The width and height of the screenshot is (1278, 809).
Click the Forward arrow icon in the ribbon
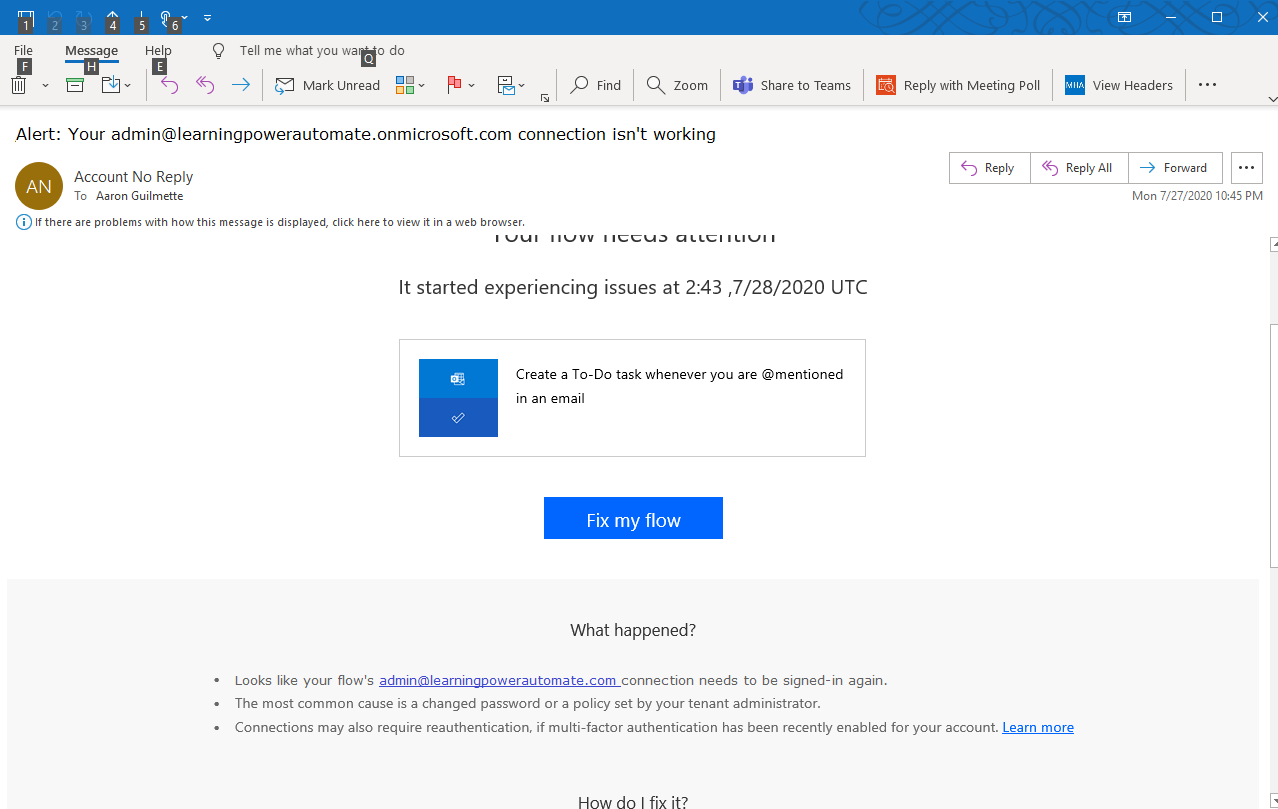[x=240, y=85]
